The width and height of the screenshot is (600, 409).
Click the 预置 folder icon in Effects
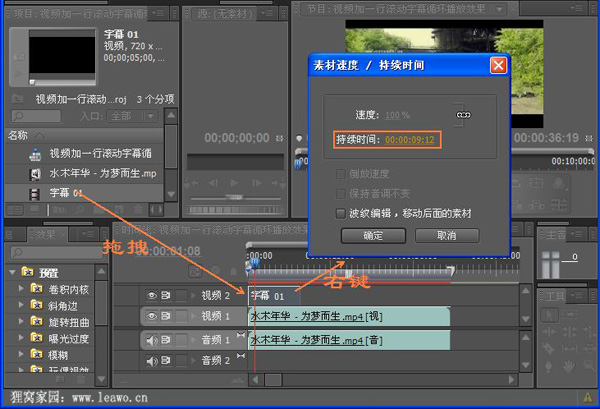(28, 272)
